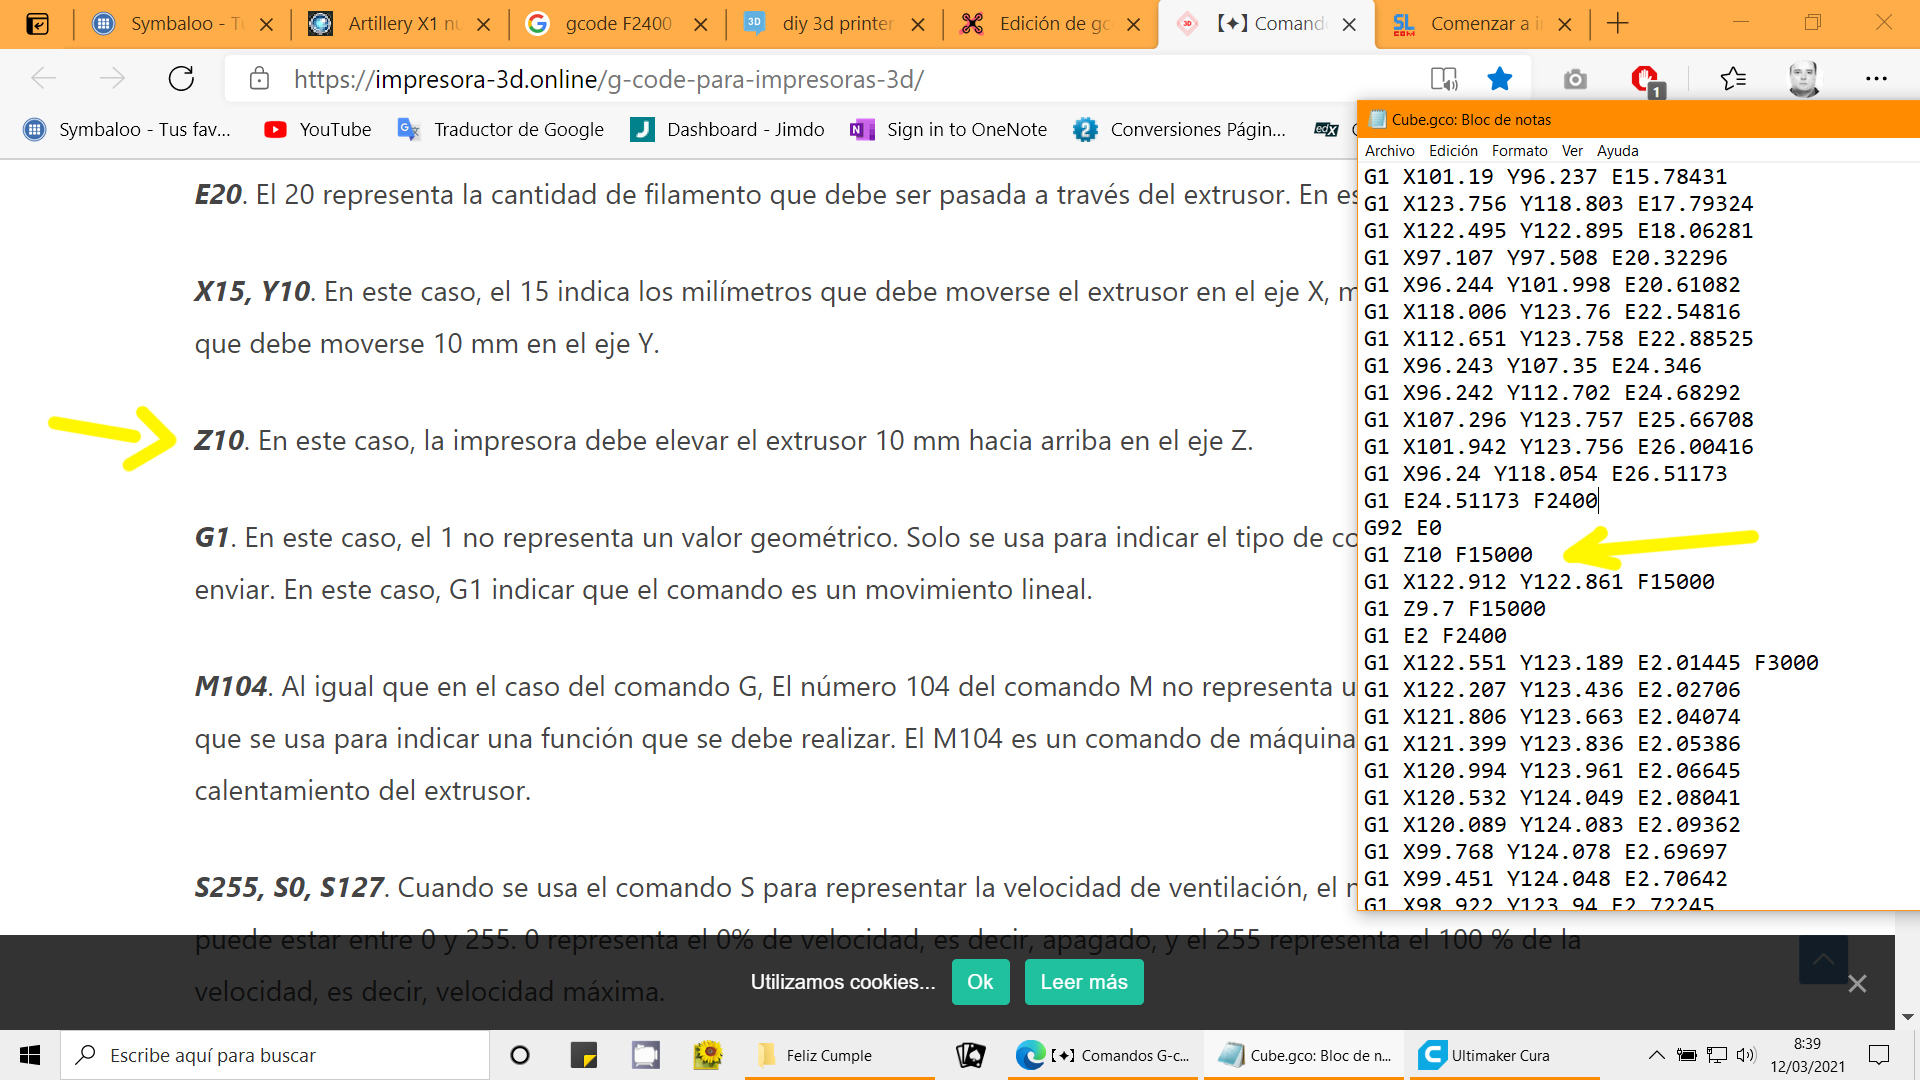This screenshot has width=1920, height=1080.
Task: Open browser settings ellipsis menu
Action: 1876,79
